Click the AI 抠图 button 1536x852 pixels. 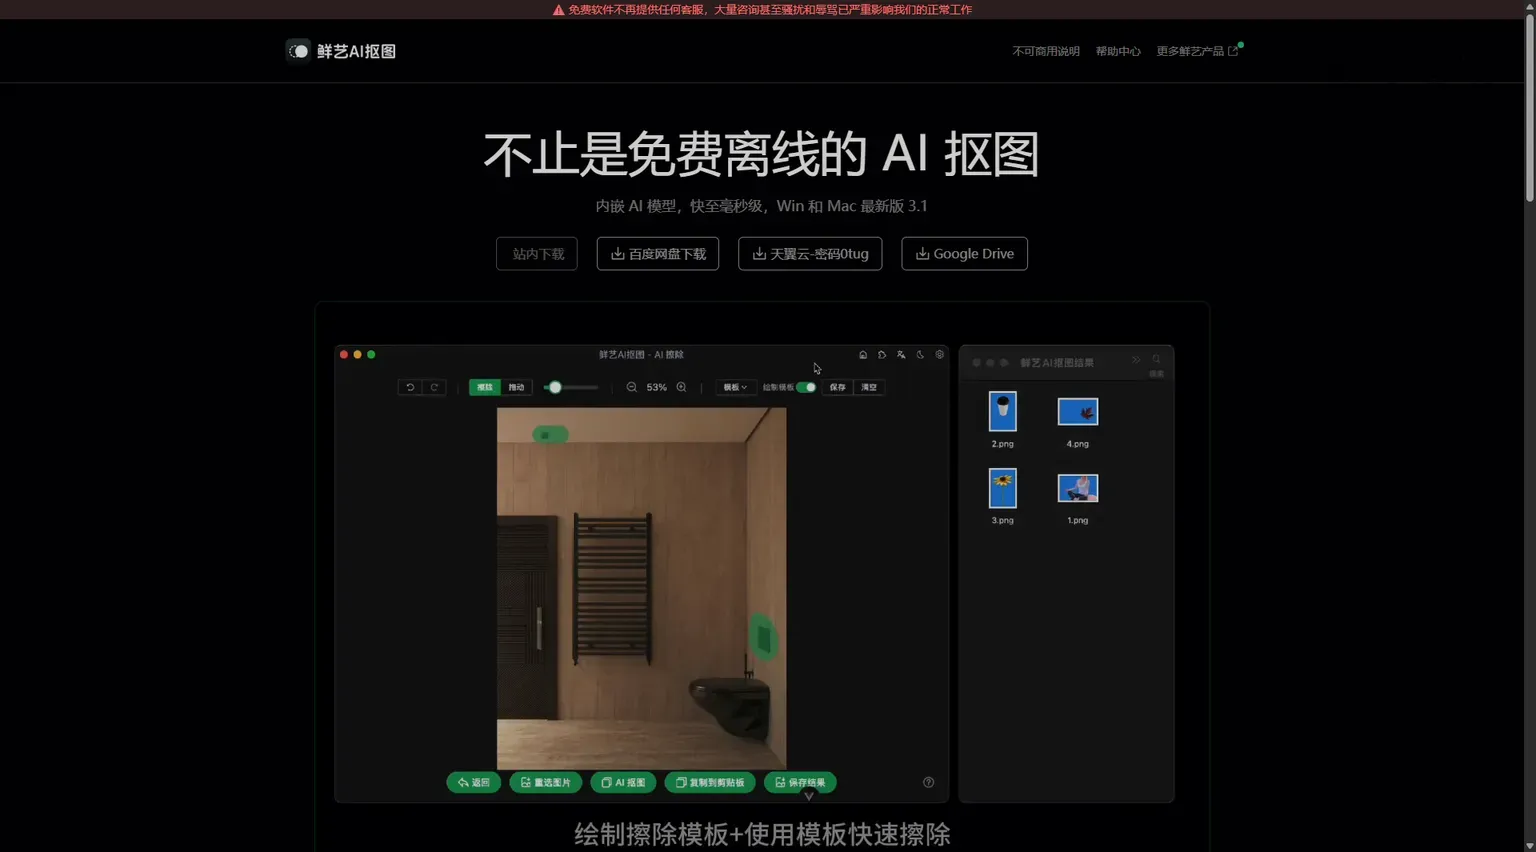(623, 782)
